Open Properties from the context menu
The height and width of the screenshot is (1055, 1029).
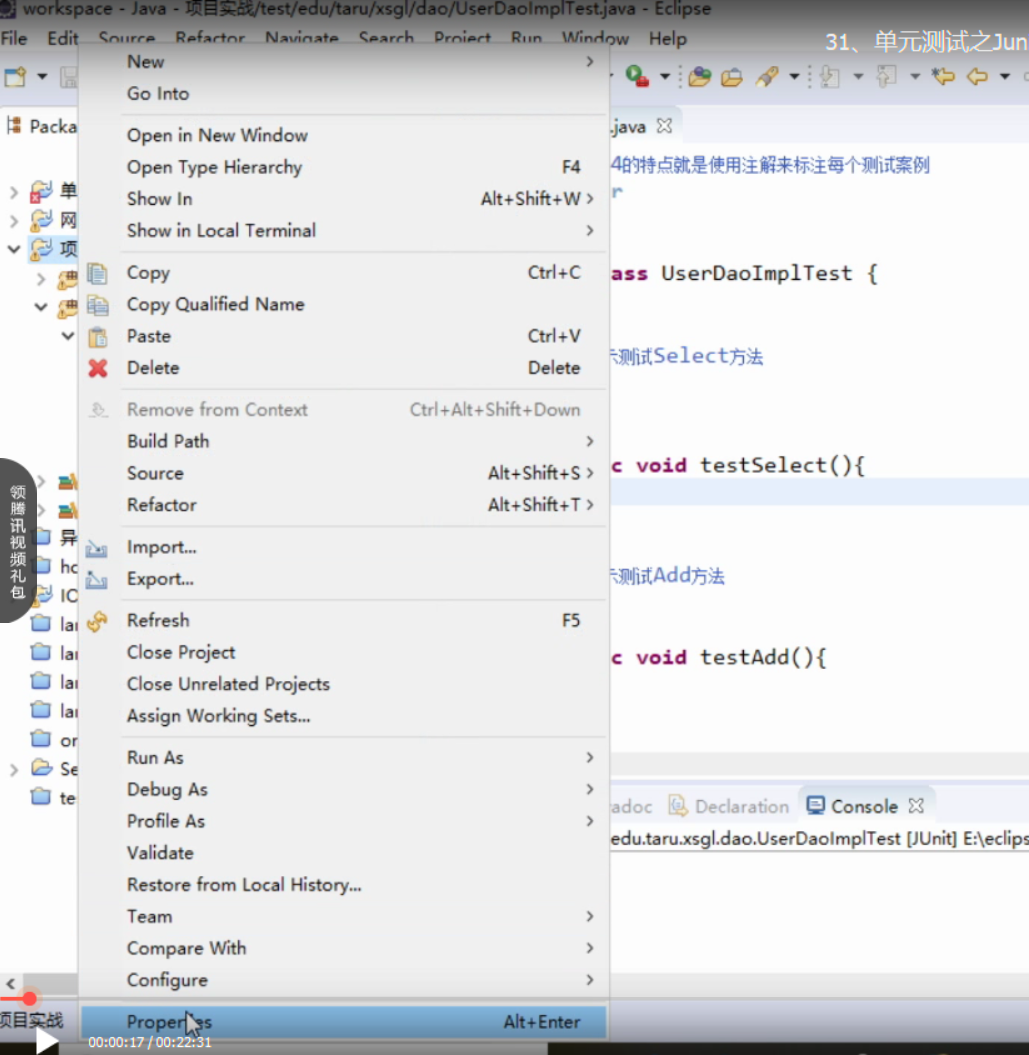[x=343, y=1022]
